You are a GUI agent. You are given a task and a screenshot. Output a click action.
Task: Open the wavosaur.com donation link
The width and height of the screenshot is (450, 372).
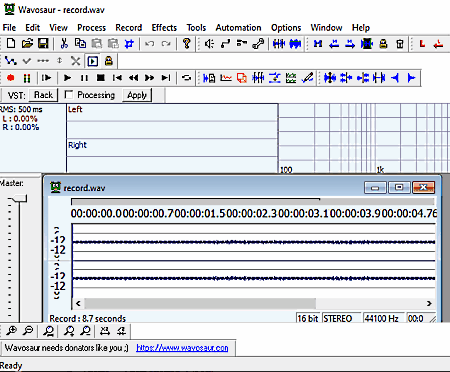point(182,348)
